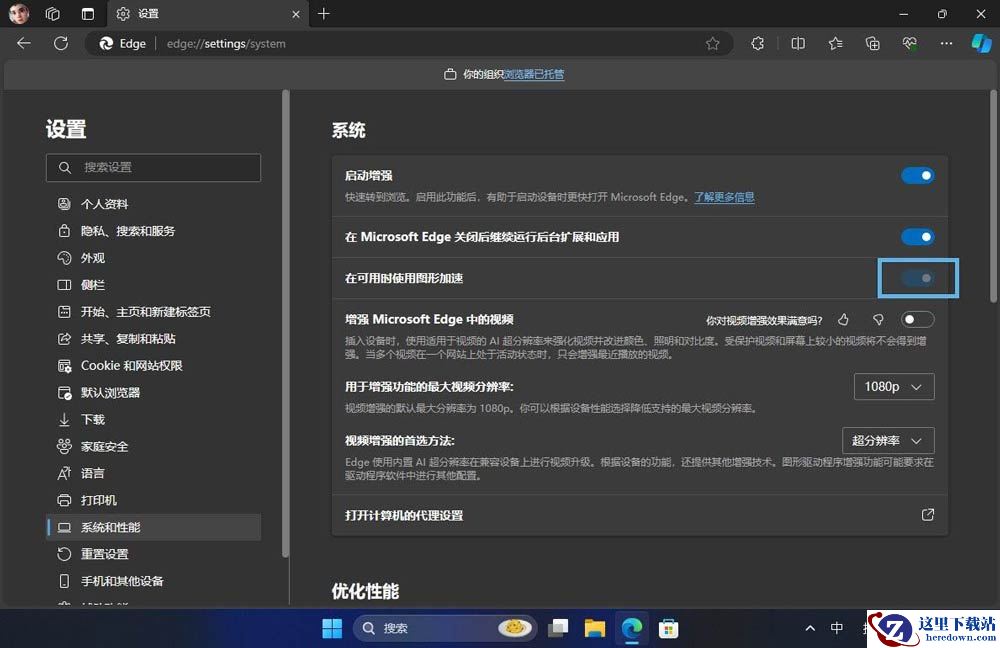Image resolution: width=1000 pixels, height=648 pixels.
Task: Open 打印机 settings section
Action: (153, 500)
